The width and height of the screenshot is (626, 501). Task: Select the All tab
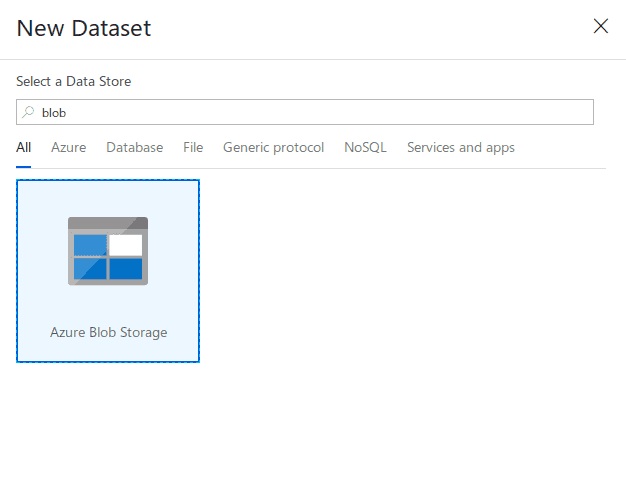pyautogui.click(x=24, y=147)
